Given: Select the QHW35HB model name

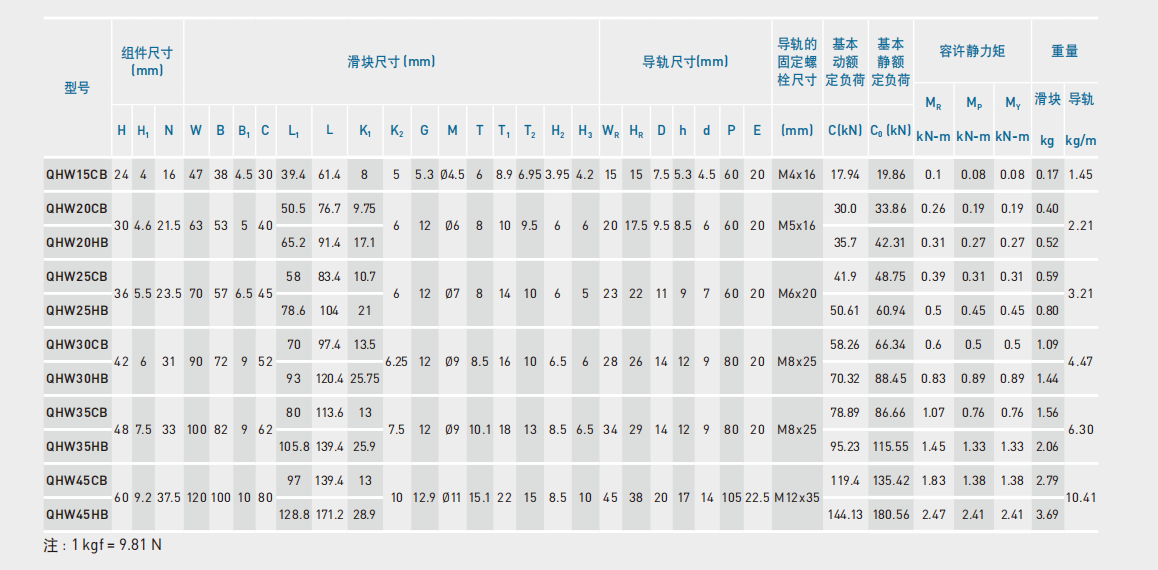Looking at the screenshot, I should tap(77, 447).
